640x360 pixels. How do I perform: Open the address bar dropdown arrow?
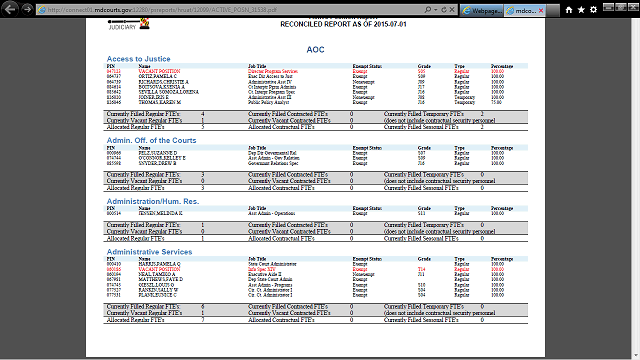[x=436, y=10]
